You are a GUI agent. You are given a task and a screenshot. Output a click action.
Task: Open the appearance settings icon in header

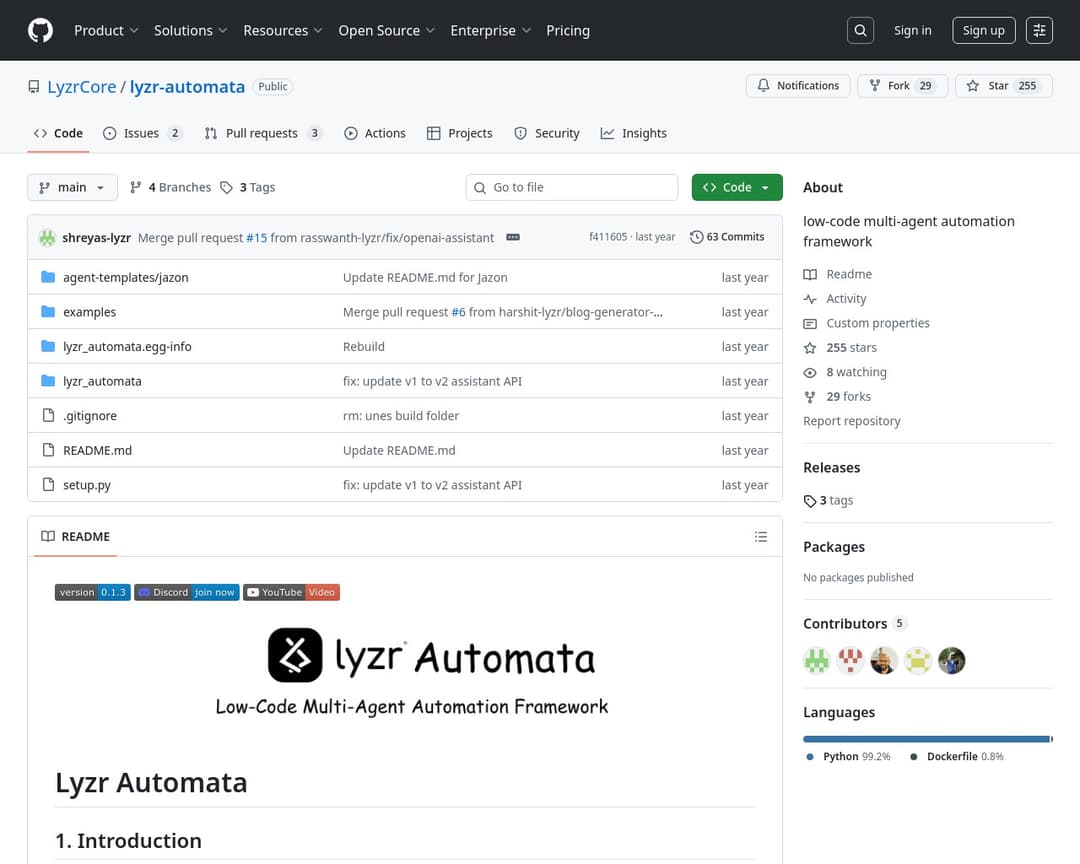tap(1040, 30)
